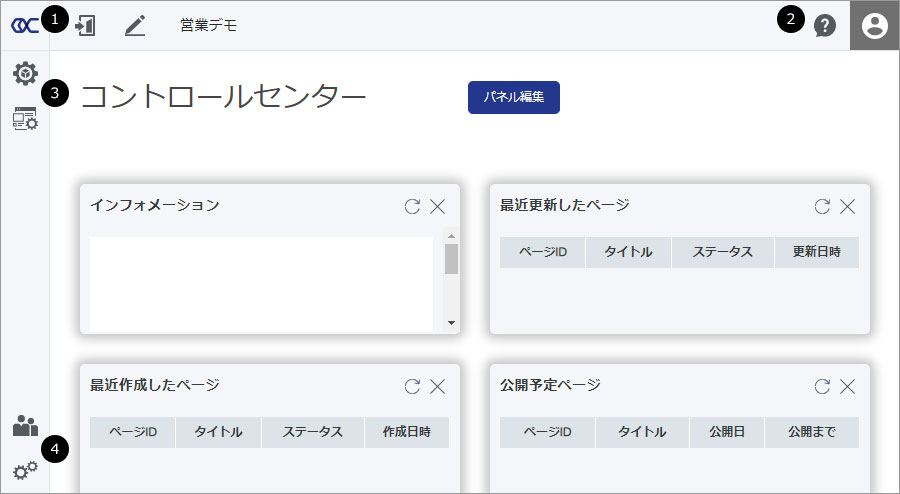
Task: Click the 営業デモ site name
Action: (208, 26)
